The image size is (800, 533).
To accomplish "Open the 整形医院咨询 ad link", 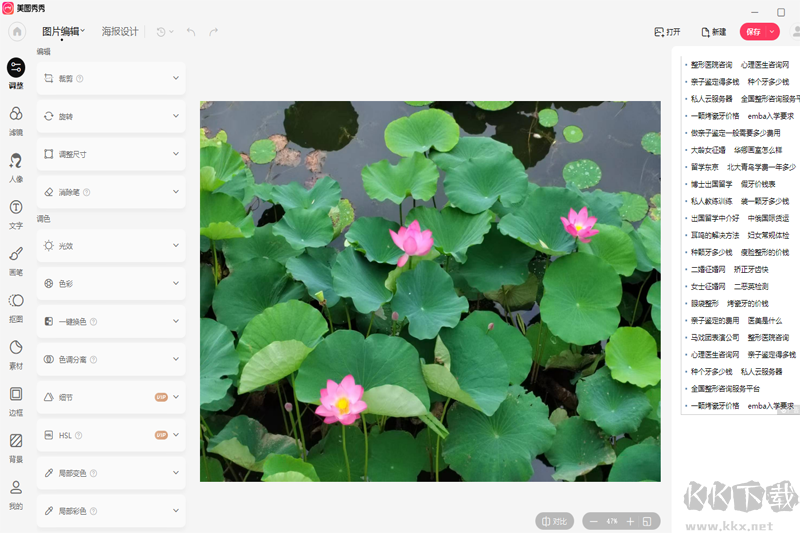I will pyautogui.click(x=711, y=65).
